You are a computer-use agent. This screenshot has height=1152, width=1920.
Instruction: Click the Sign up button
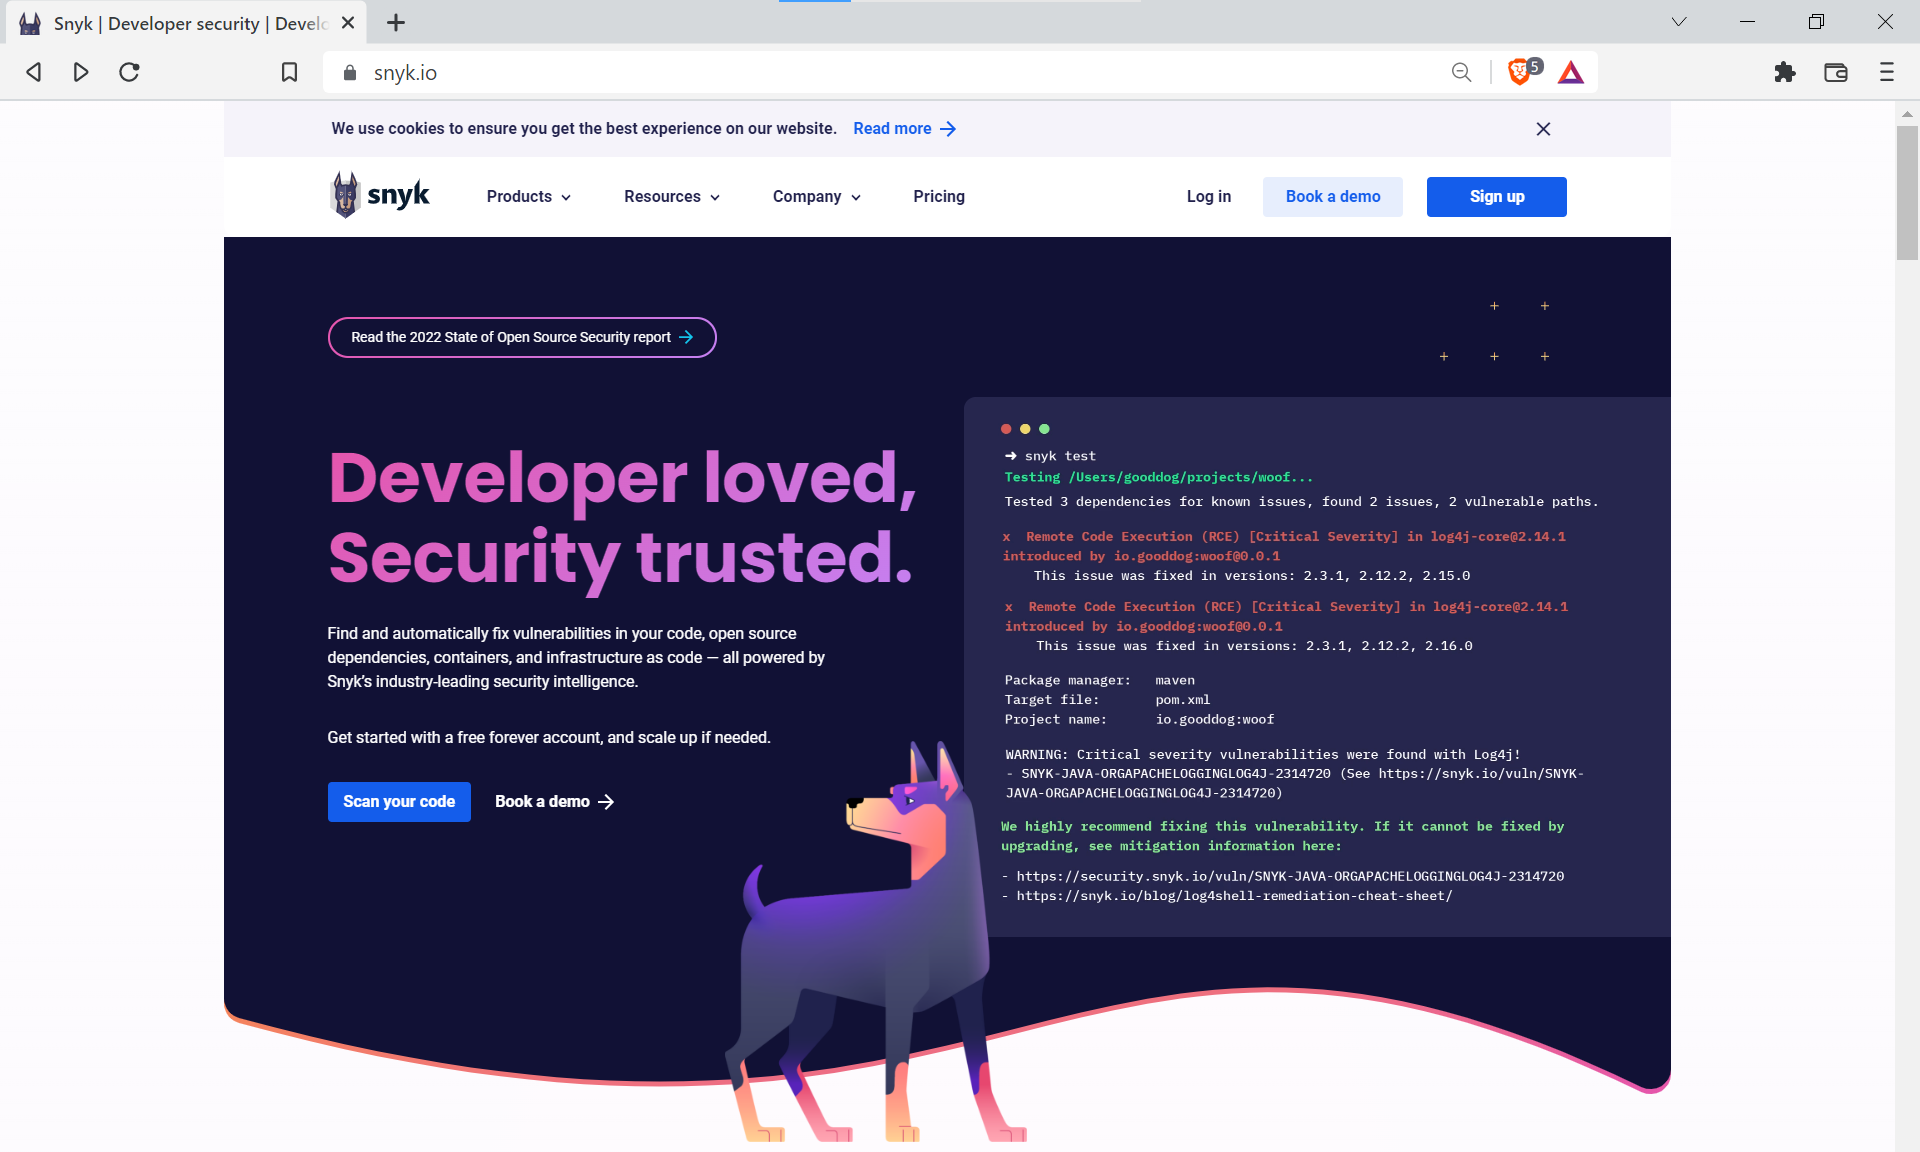pos(1496,196)
